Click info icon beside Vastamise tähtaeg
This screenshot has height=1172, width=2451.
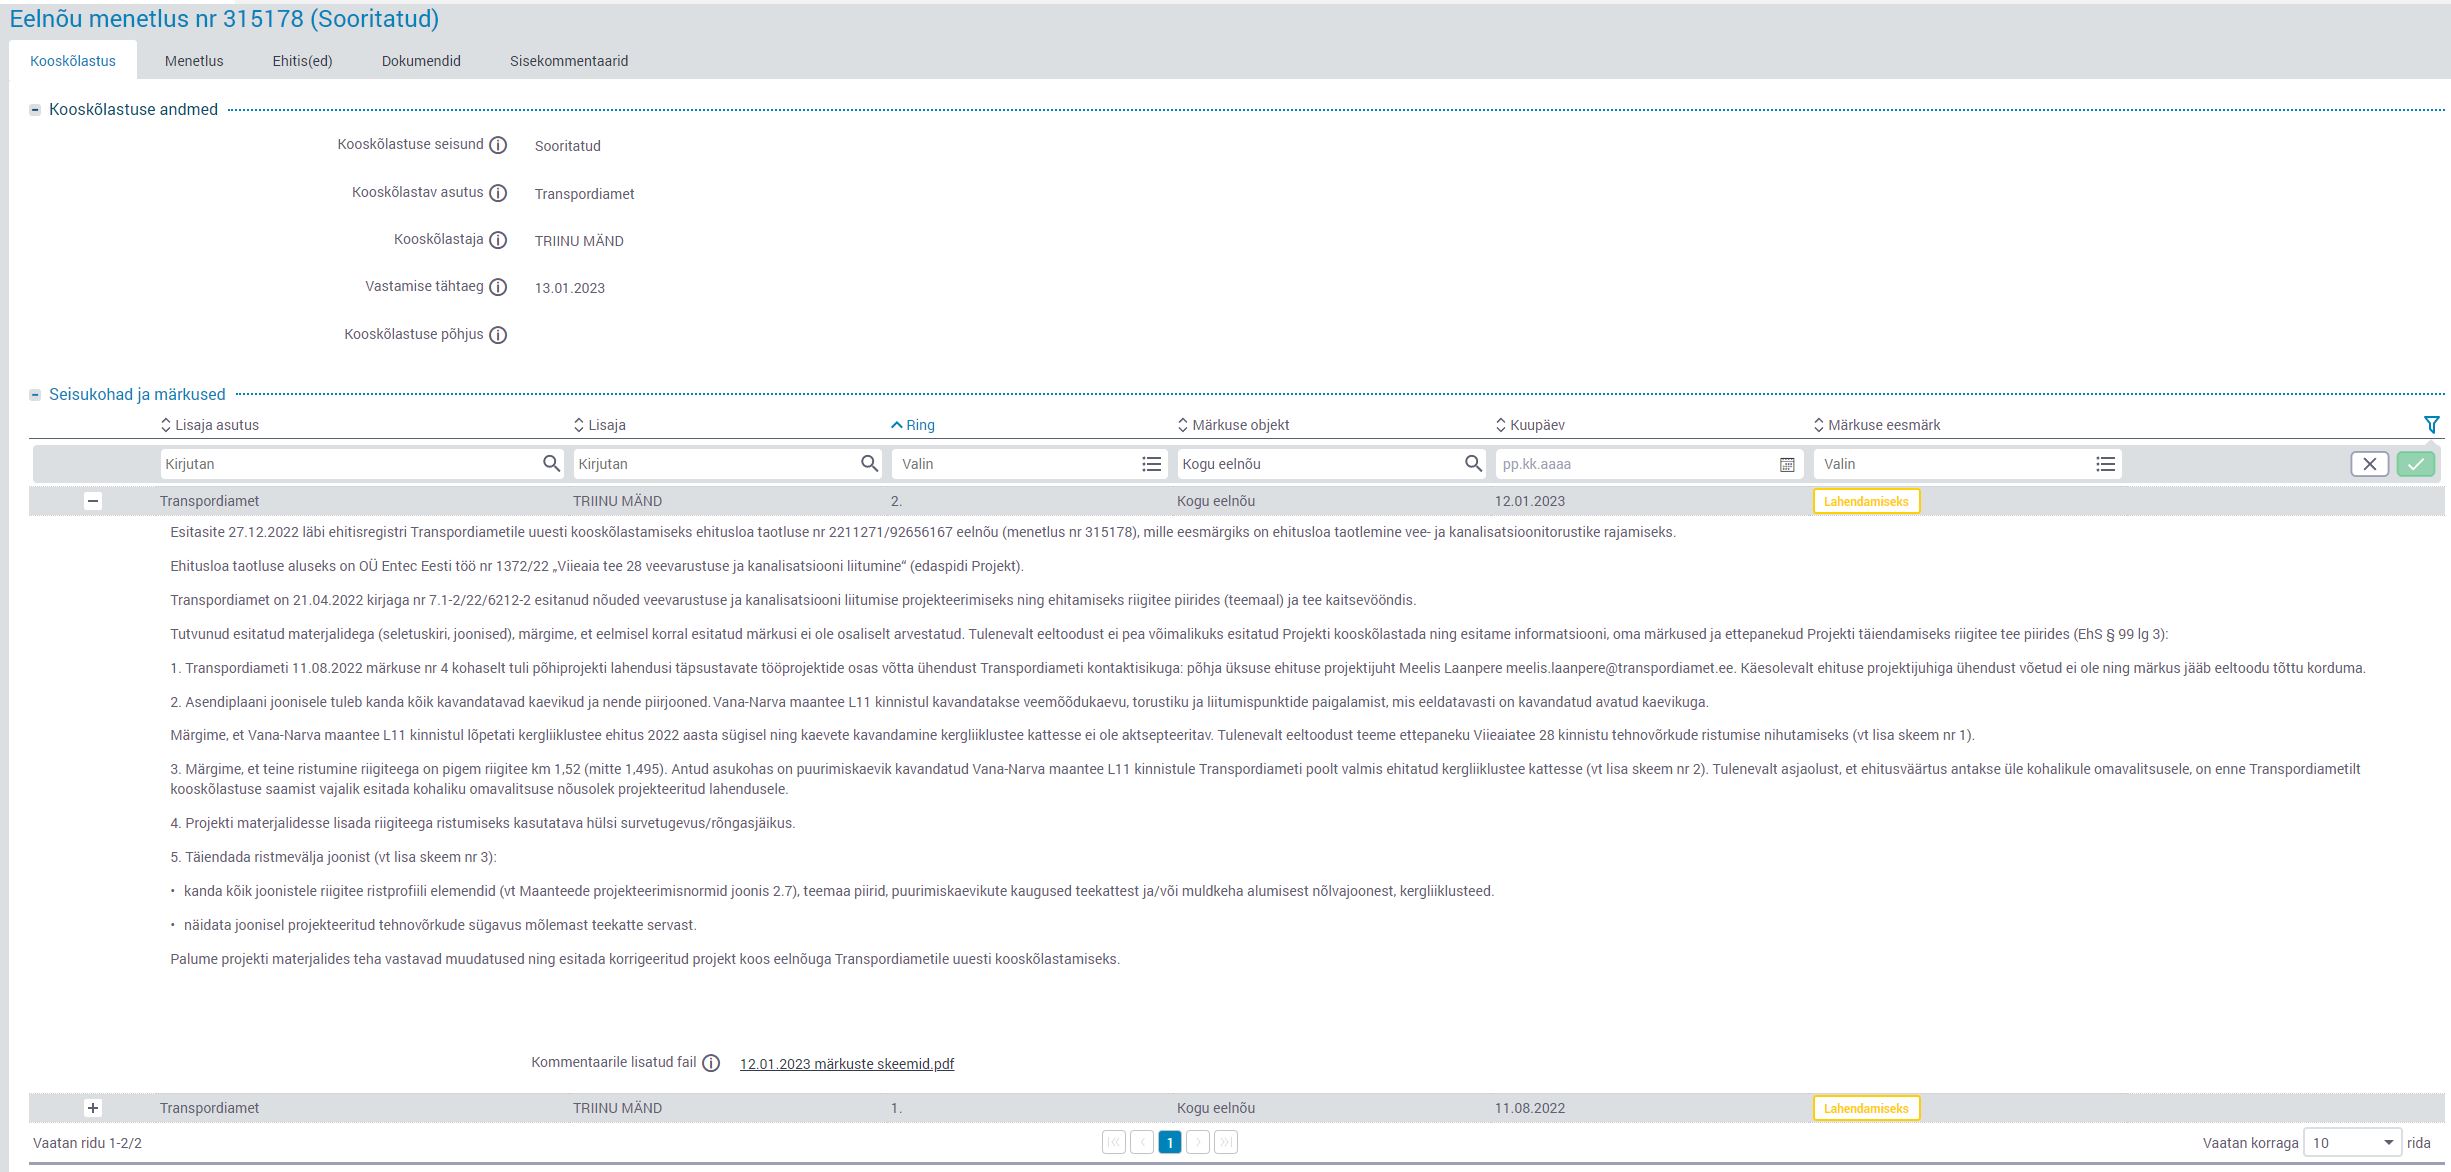(498, 288)
